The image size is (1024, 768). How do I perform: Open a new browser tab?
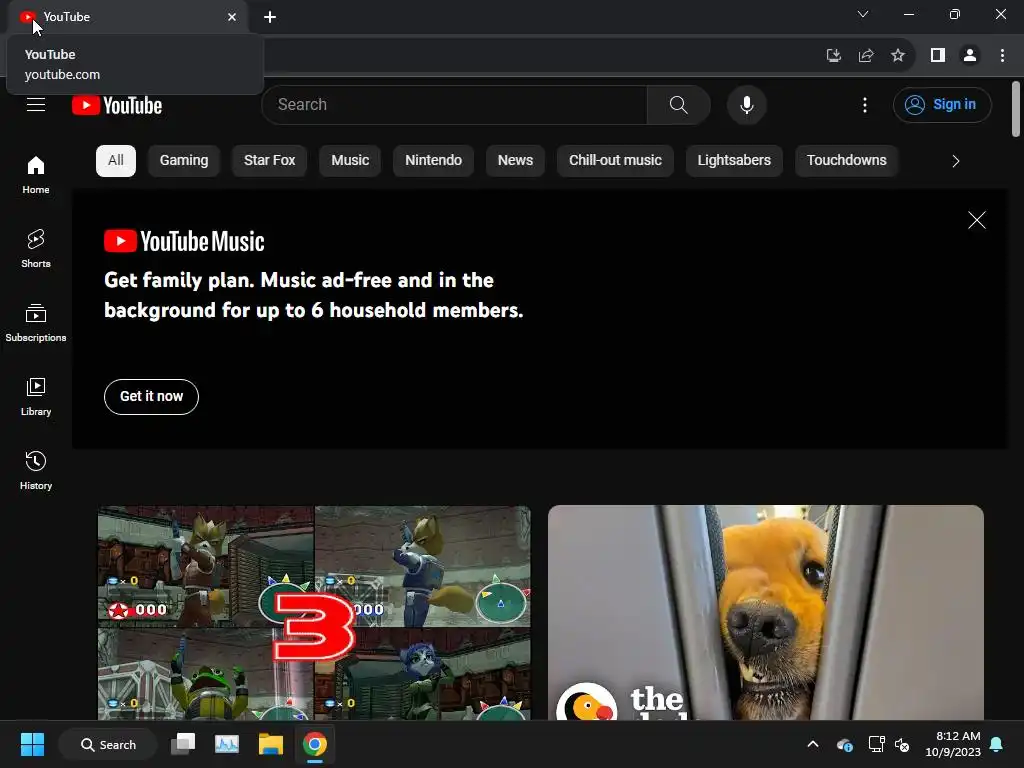click(270, 17)
